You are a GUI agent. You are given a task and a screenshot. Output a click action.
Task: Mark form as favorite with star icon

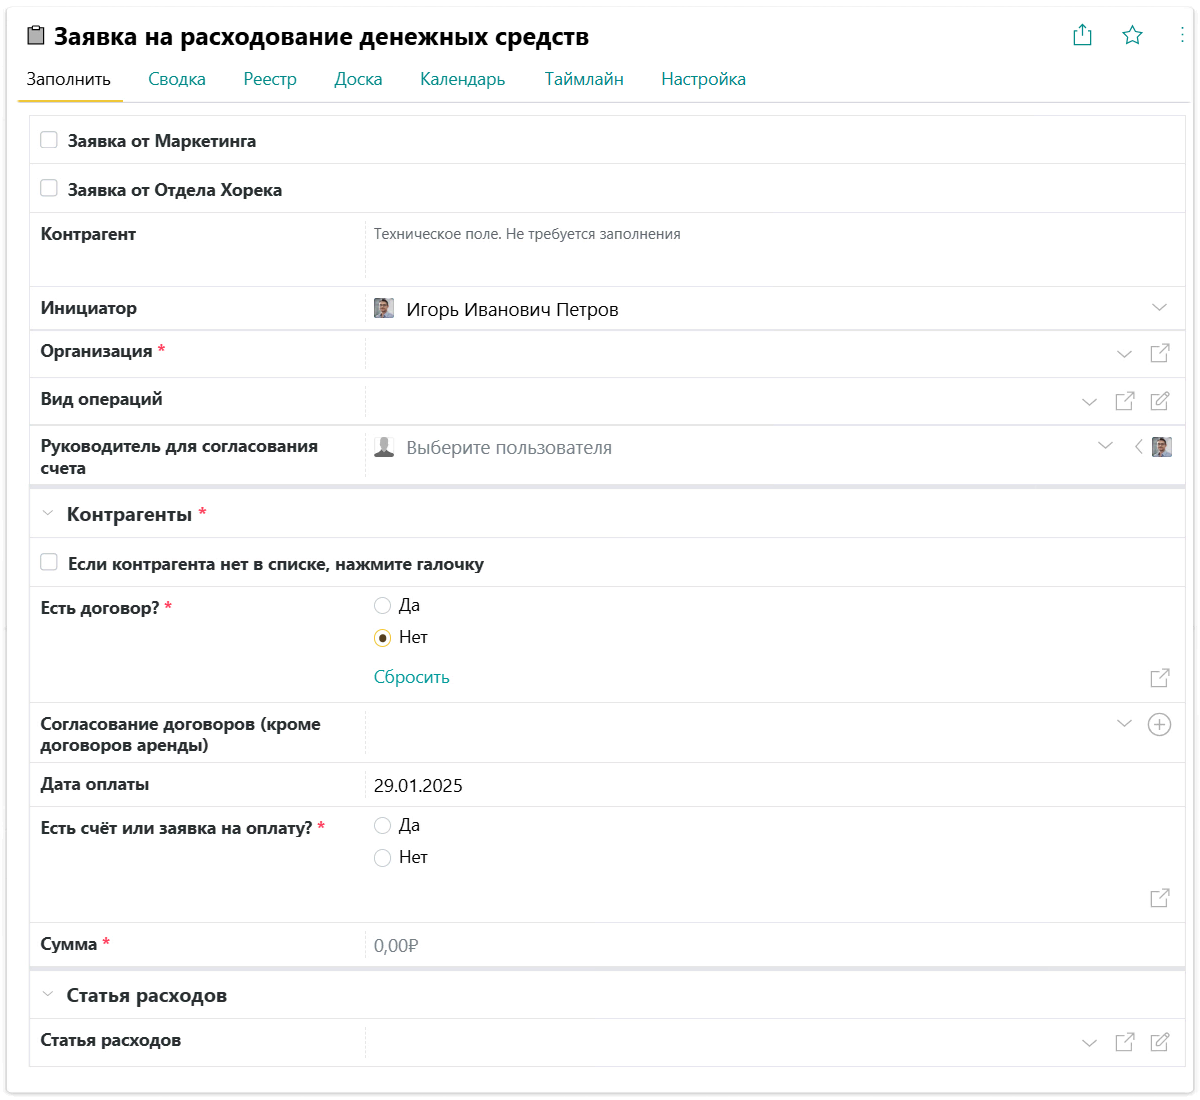tap(1132, 36)
